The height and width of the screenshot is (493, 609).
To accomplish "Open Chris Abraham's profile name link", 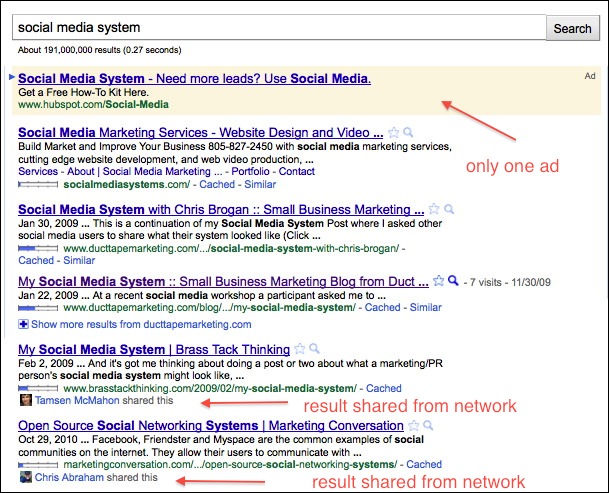I will coord(69,477).
